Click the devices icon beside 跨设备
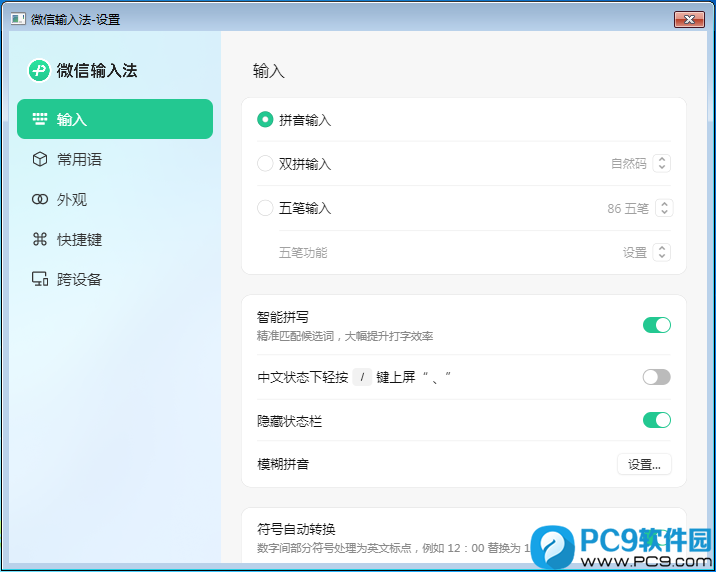Viewport: 716px width, 572px height. coord(40,279)
